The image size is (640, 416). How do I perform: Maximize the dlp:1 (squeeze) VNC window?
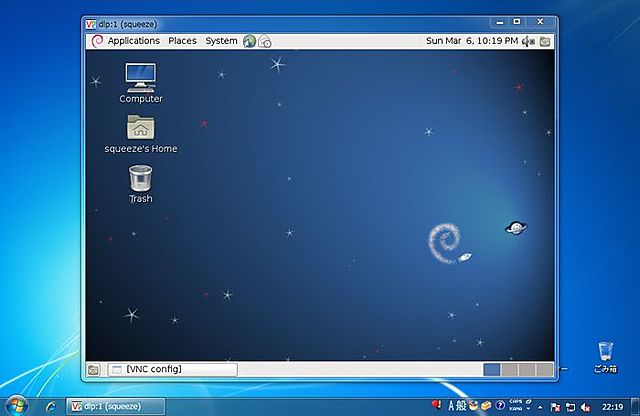517,22
